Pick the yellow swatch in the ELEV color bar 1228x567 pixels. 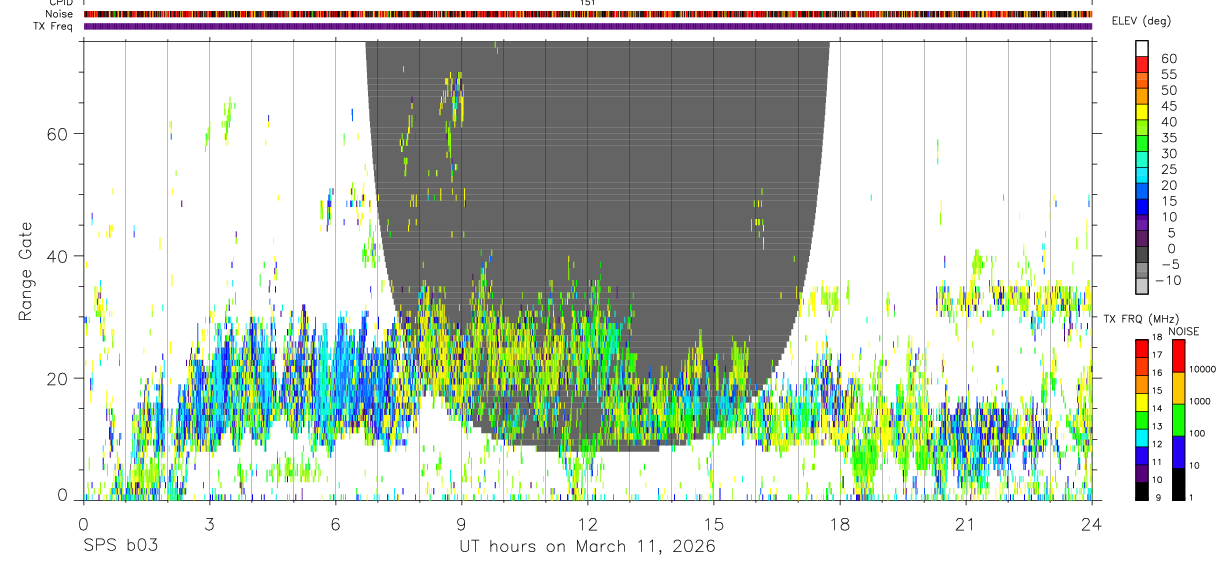pos(1142,114)
